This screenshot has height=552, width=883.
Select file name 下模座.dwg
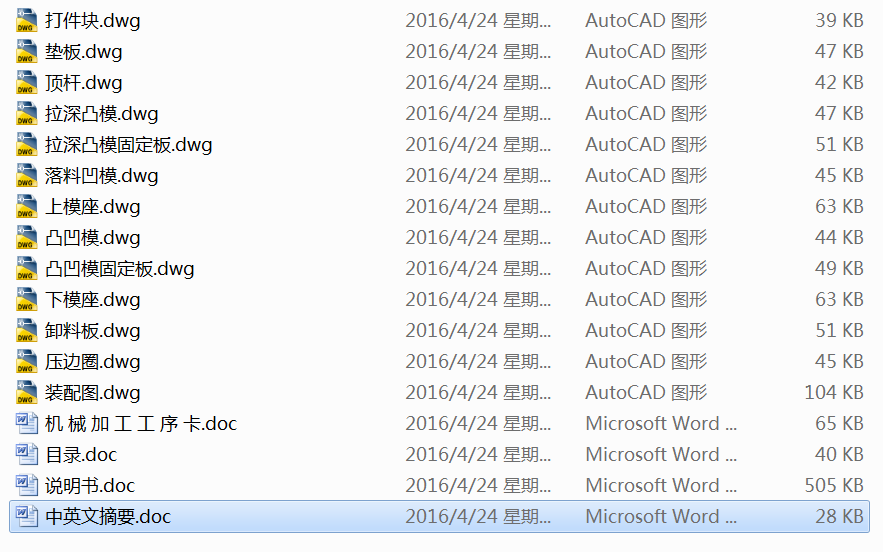click(x=92, y=300)
